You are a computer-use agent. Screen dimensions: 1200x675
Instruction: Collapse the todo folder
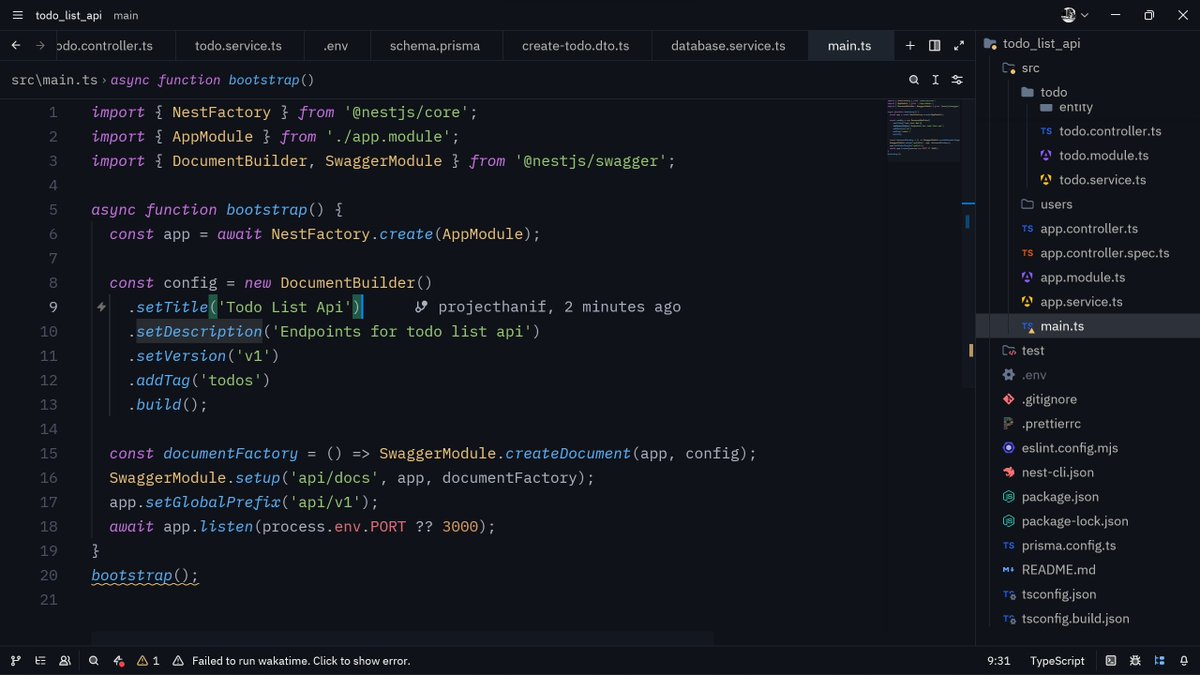(x=1088, y=92)
